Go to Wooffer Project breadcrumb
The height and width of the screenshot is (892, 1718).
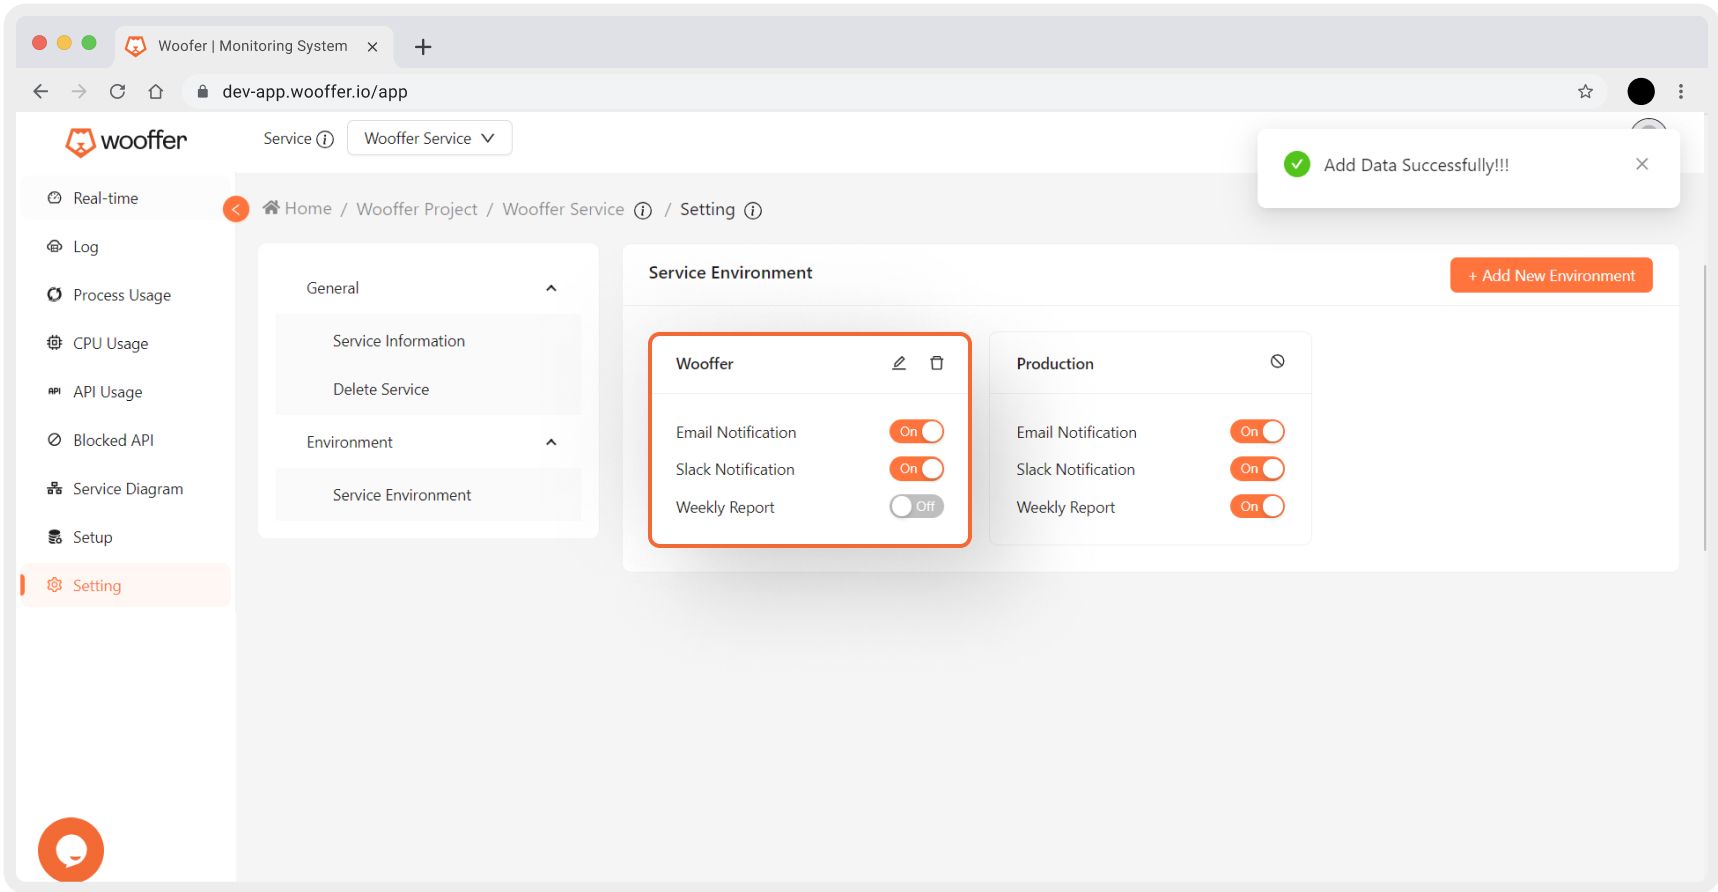tap(417, 209)
